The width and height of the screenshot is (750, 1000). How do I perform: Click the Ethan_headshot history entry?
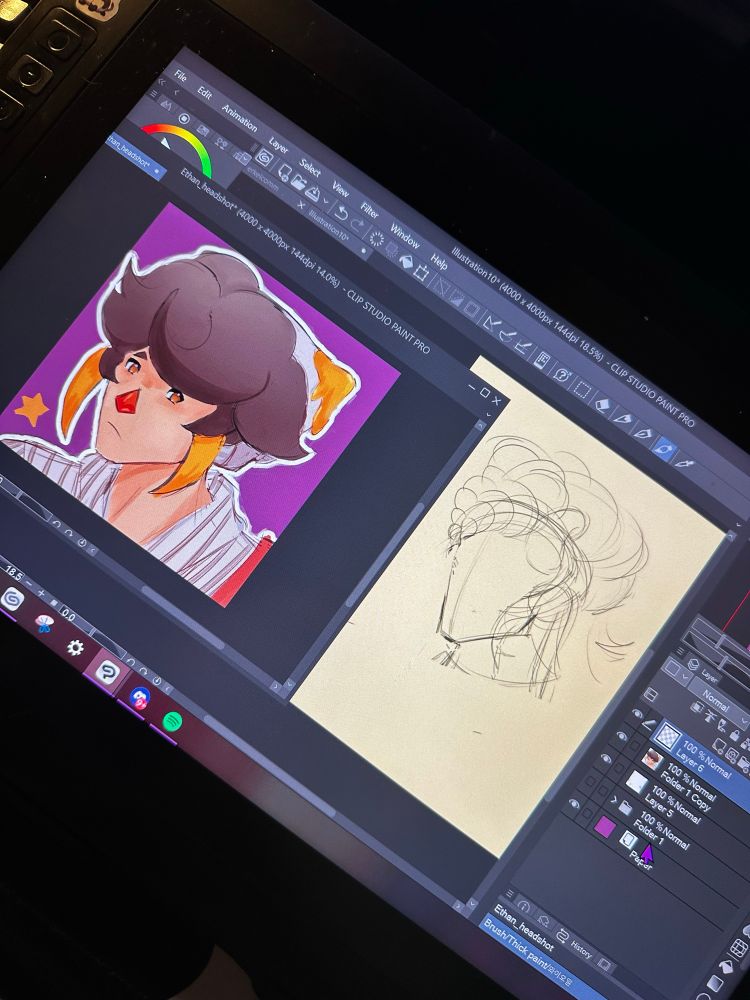click(x=523, y=927)
